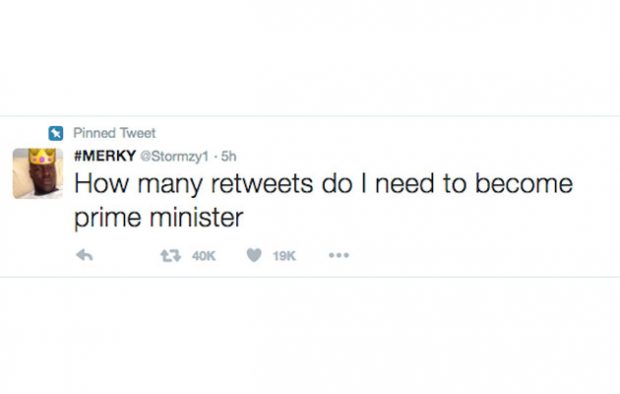
Task: Click the blue pin icon beside Pinned Tweet
Action: (x=56, y=133)
